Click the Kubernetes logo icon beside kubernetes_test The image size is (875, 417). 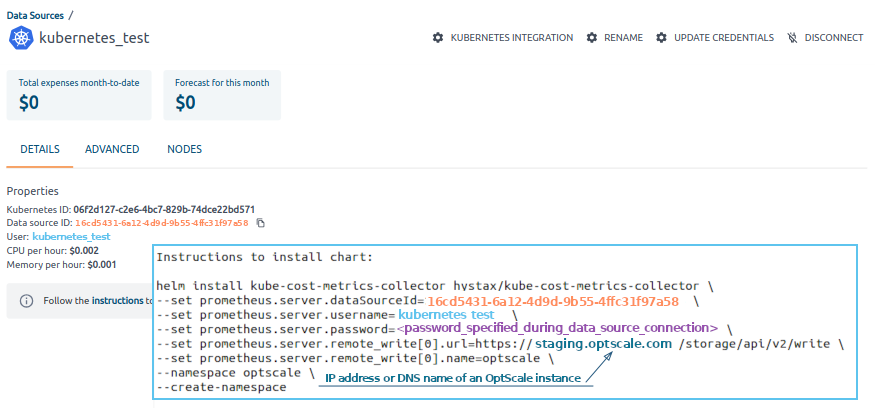(x=21, y=38)
